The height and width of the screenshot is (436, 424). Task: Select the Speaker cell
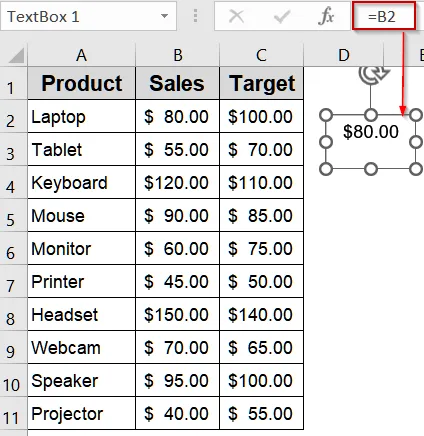pos(82,380)
